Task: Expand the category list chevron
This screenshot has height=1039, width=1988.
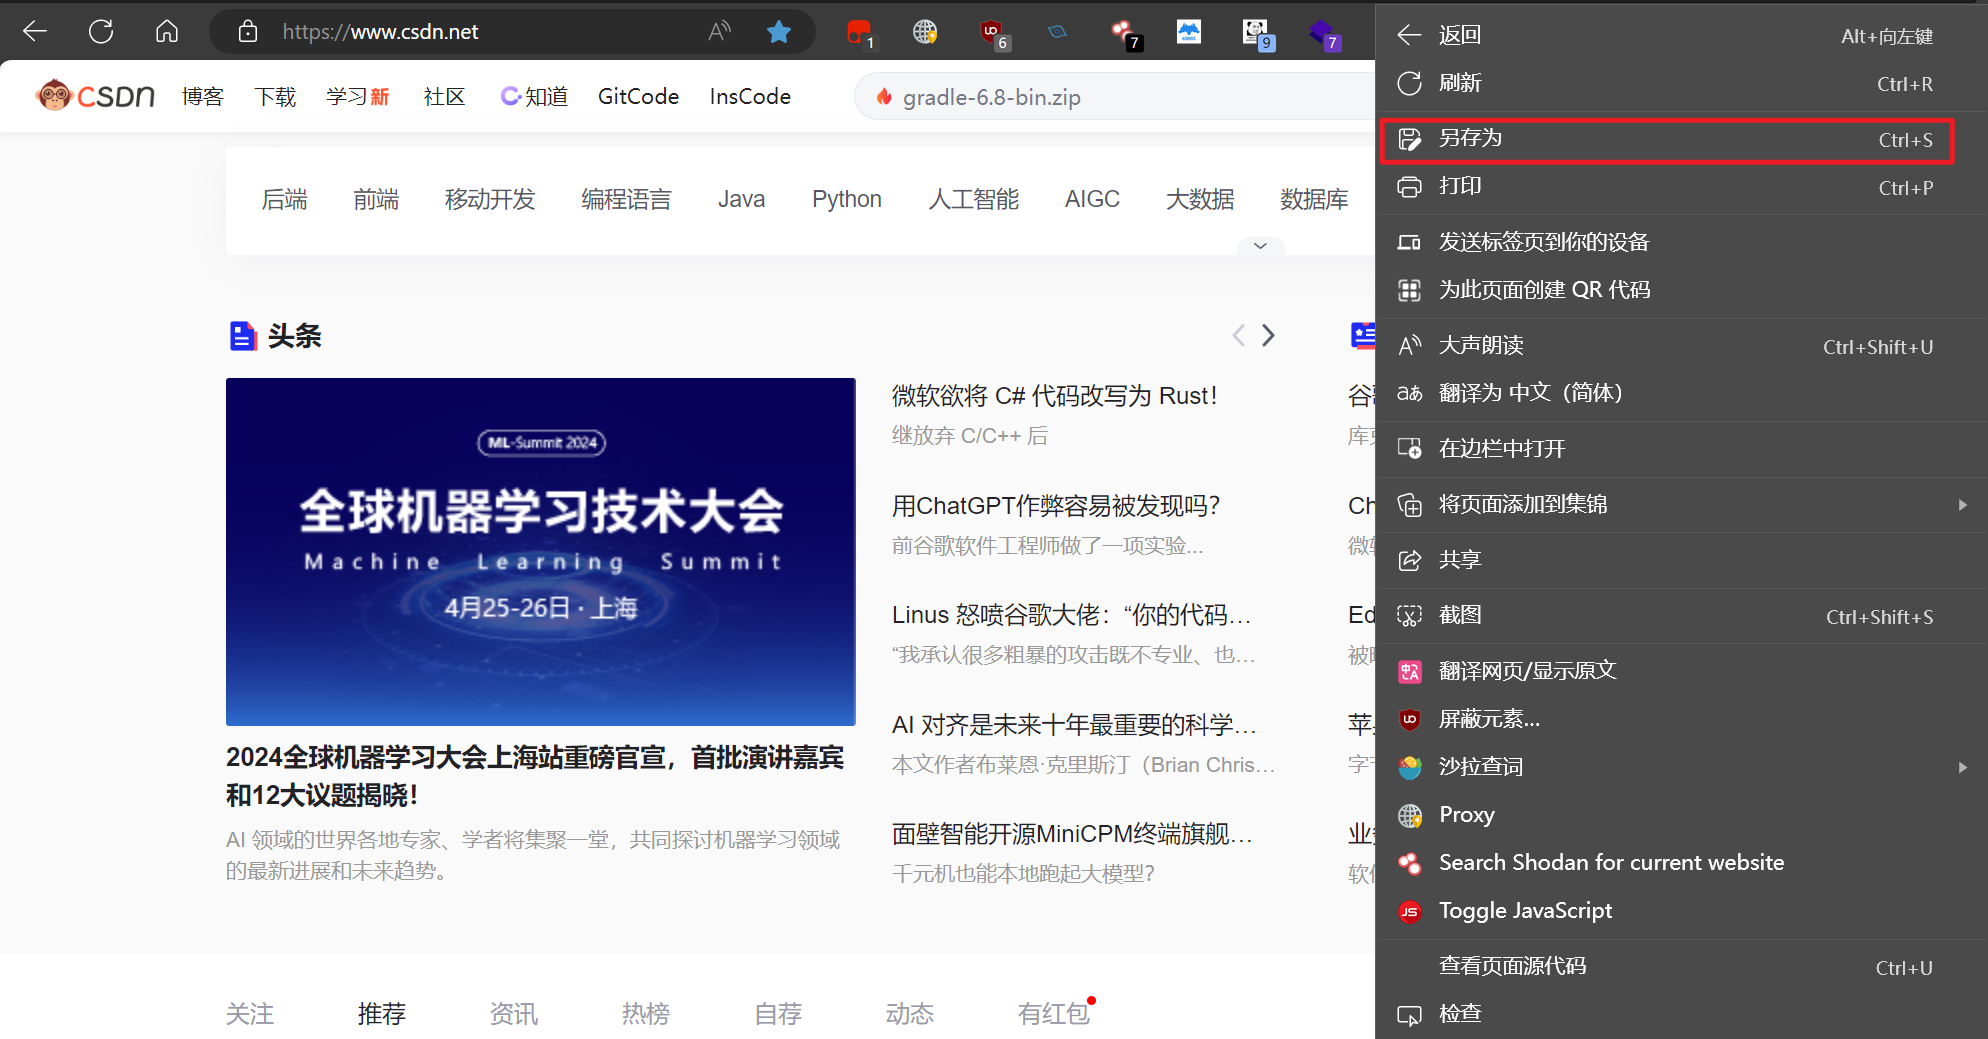Action: [x=1260, y=246]
